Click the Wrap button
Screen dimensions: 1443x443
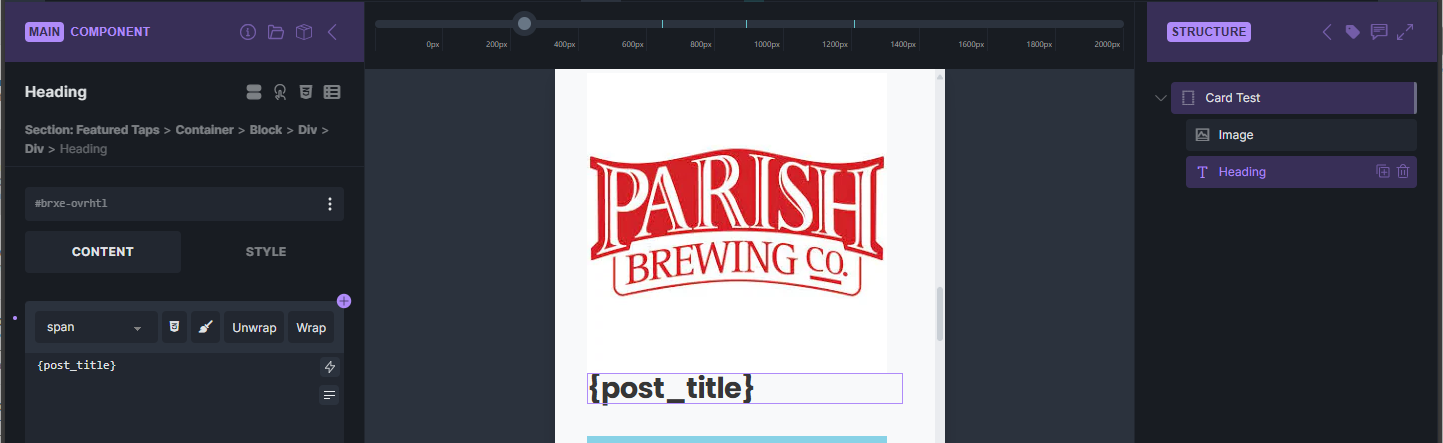(x=311, y=327)
